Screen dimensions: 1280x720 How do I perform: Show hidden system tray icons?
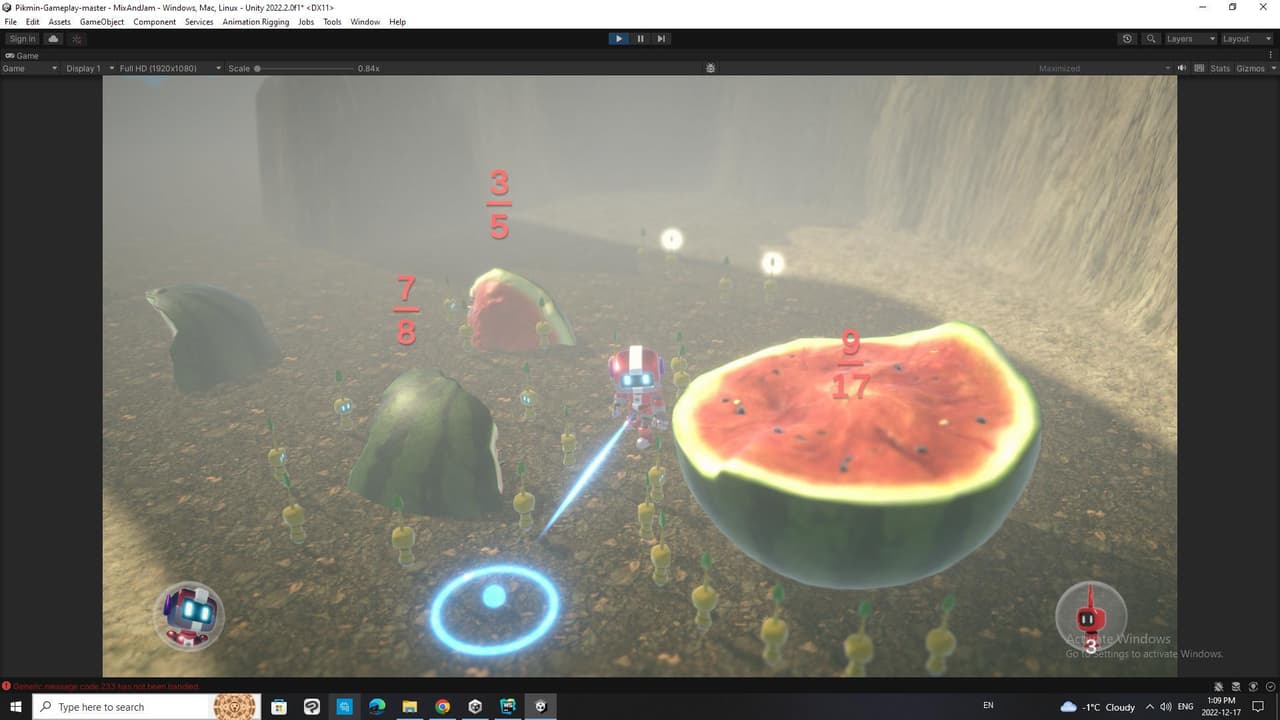click(x=1150, y=707)
